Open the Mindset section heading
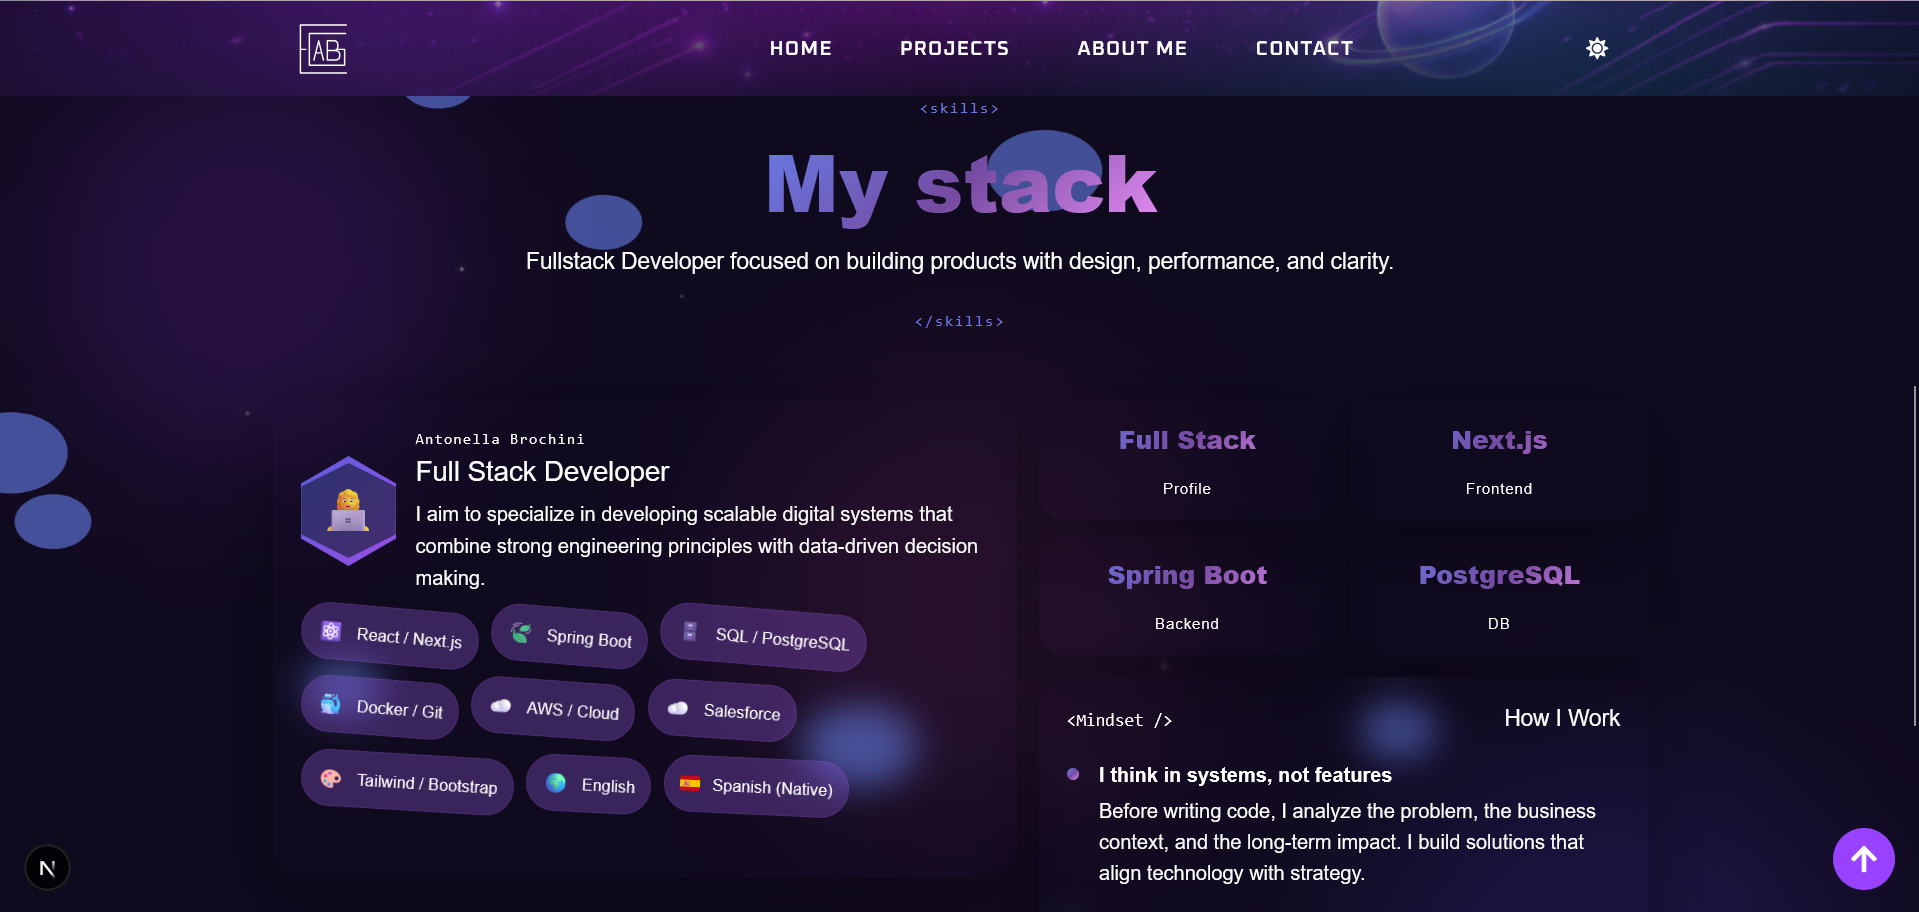1919x912 pixels. [1118, 719]
